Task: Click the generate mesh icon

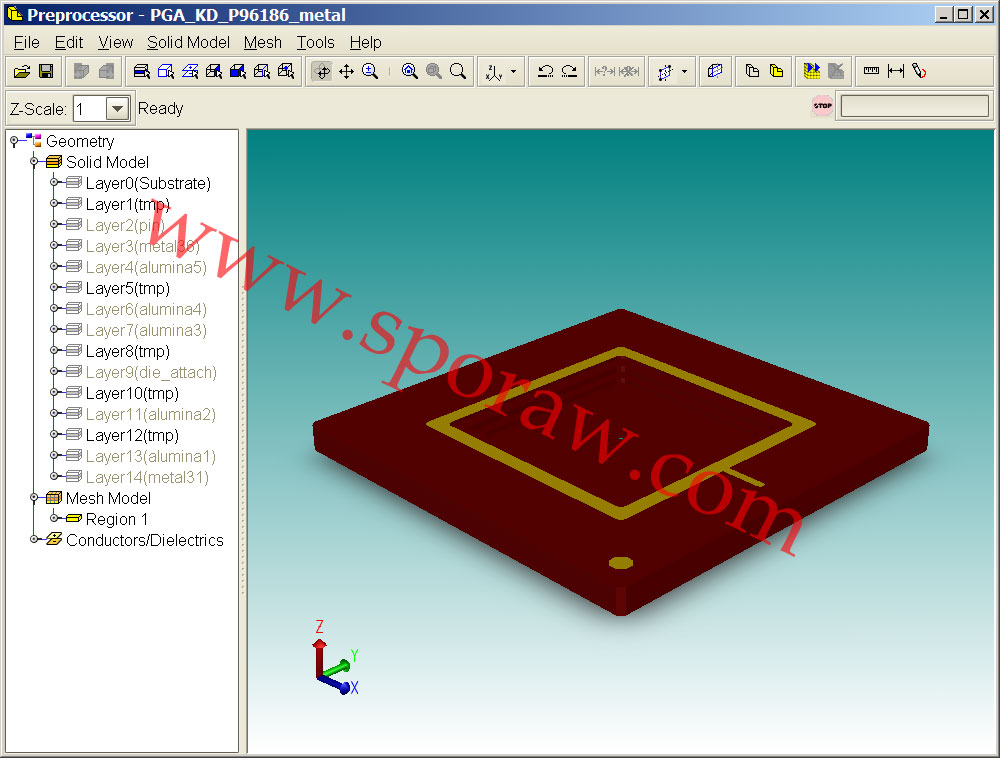Action: (812, 71)
